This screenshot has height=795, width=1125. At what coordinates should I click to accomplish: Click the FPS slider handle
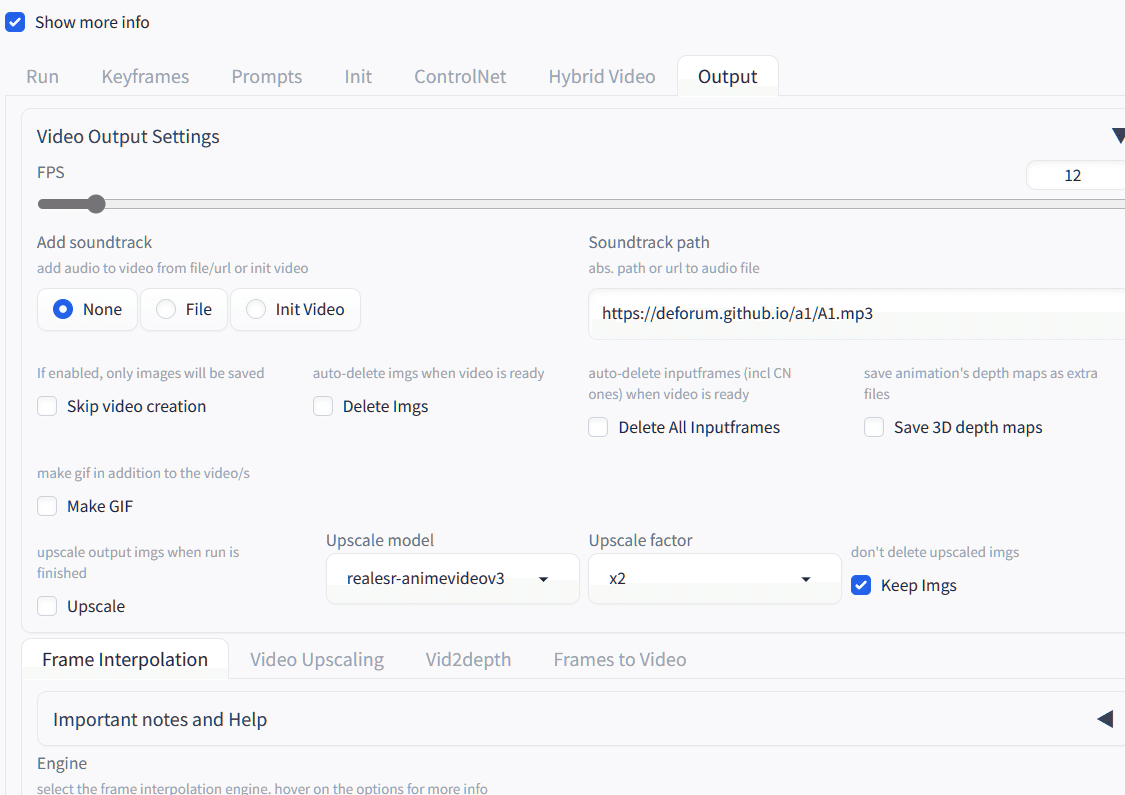[x=96, y=204]
